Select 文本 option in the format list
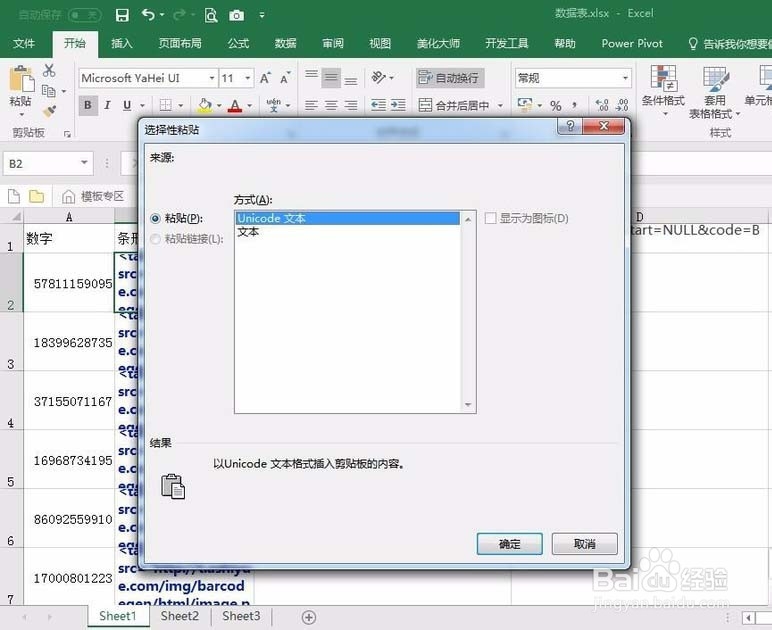This screenshot has height=630, width=772. 348,232
